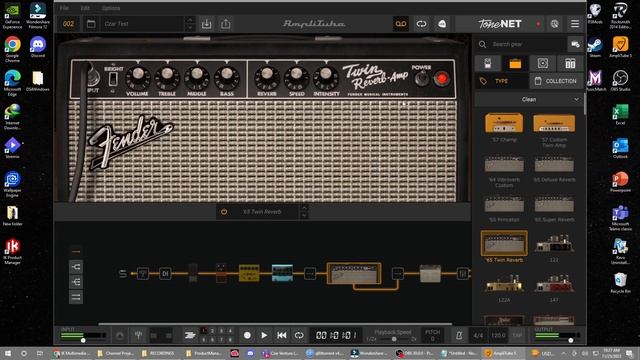
Task: Click the tuner block in signal chain
Action: [x=143, y=273]
